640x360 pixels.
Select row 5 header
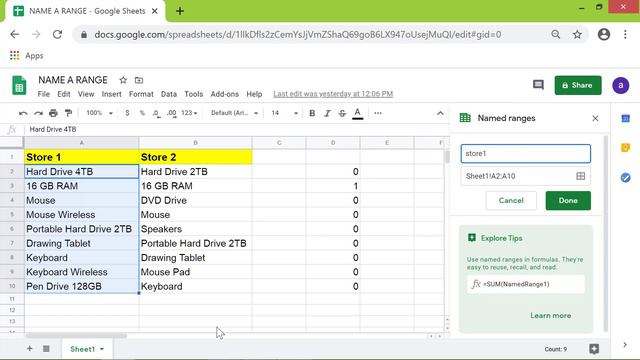[x=12, y=215]
